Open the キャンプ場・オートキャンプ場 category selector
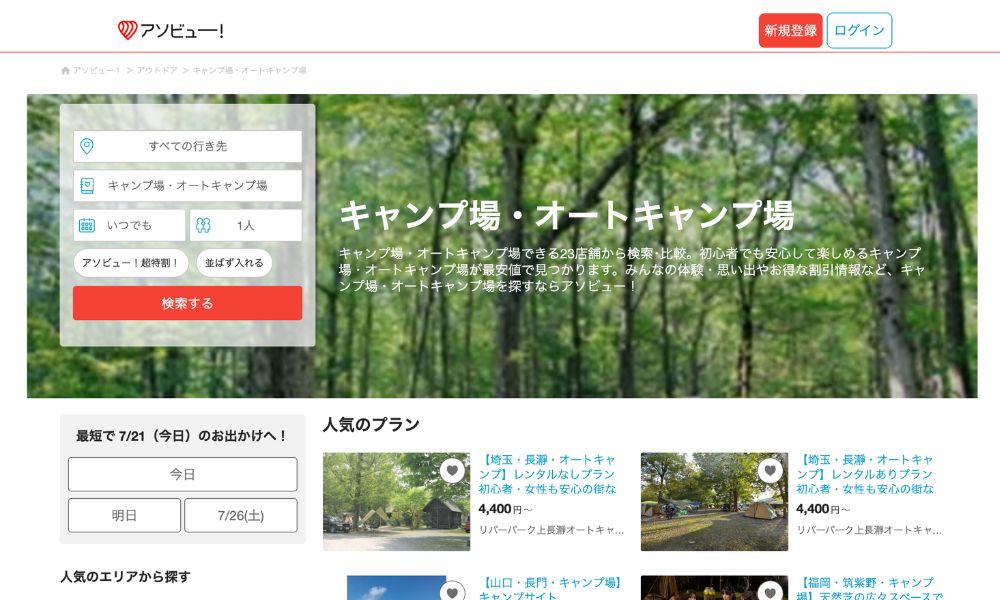The height and width of the screenshot is (600, 1000). [188, 185]
